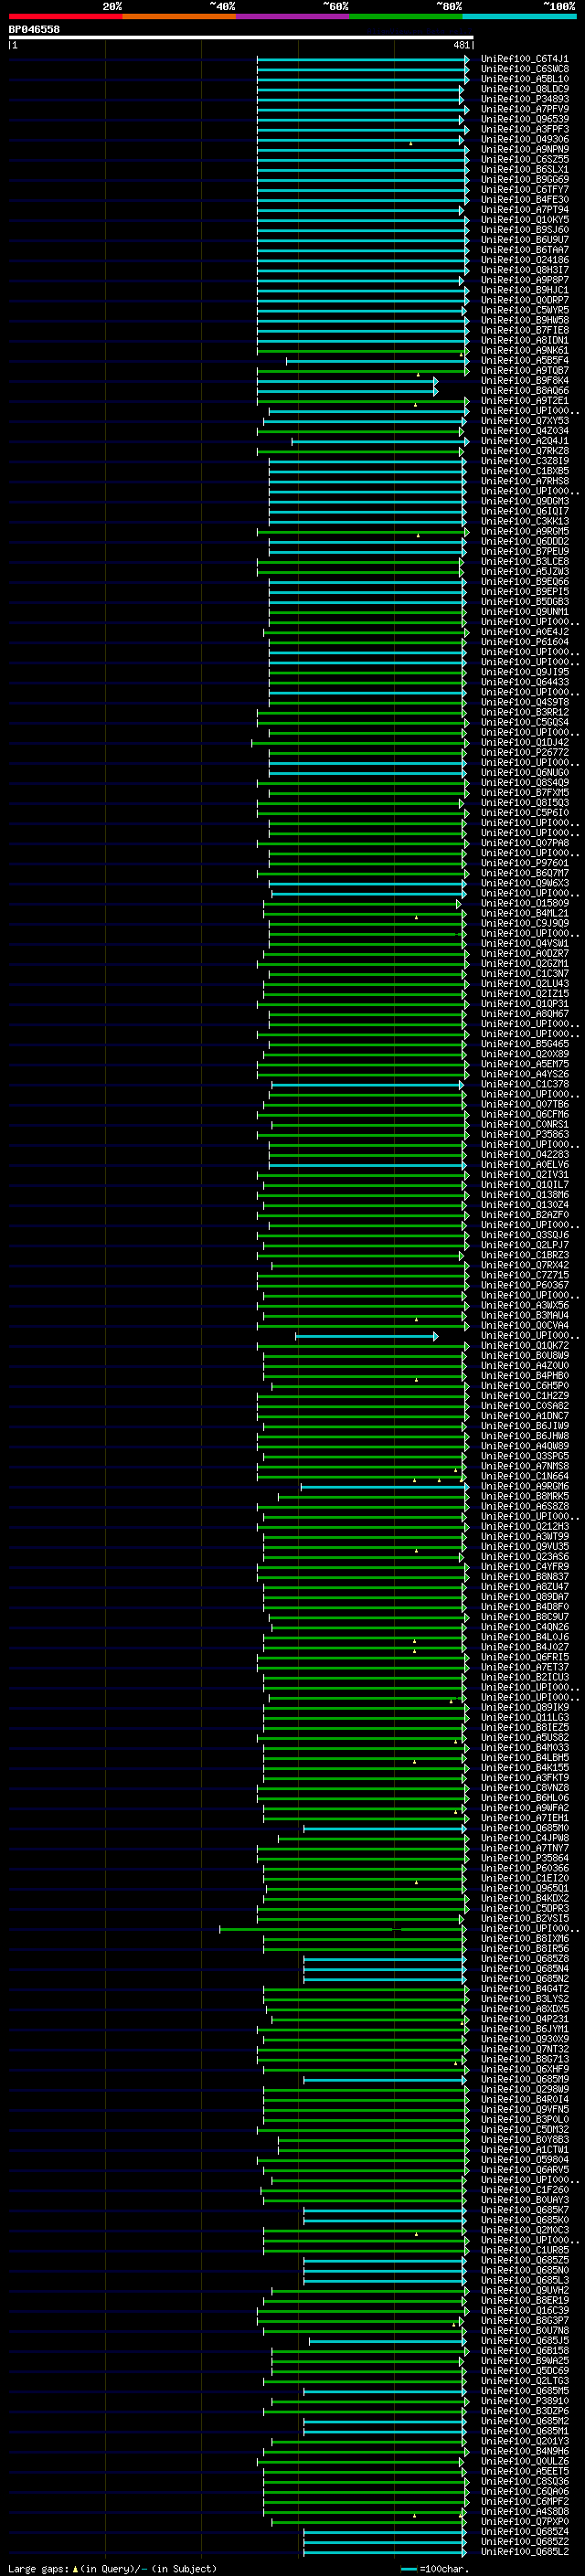
Task: Click the UniRef100_P61604 hit label
Action: [524, 642]
